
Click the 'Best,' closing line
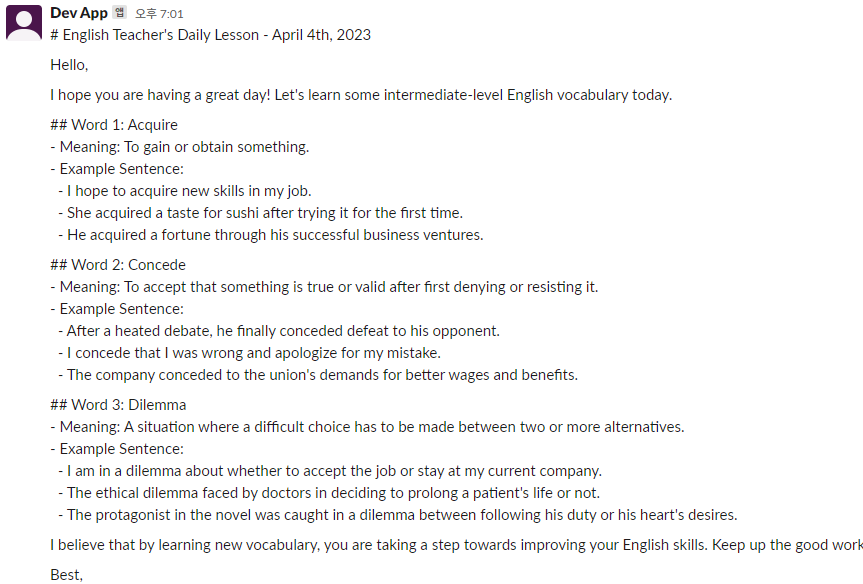[66, 575]
